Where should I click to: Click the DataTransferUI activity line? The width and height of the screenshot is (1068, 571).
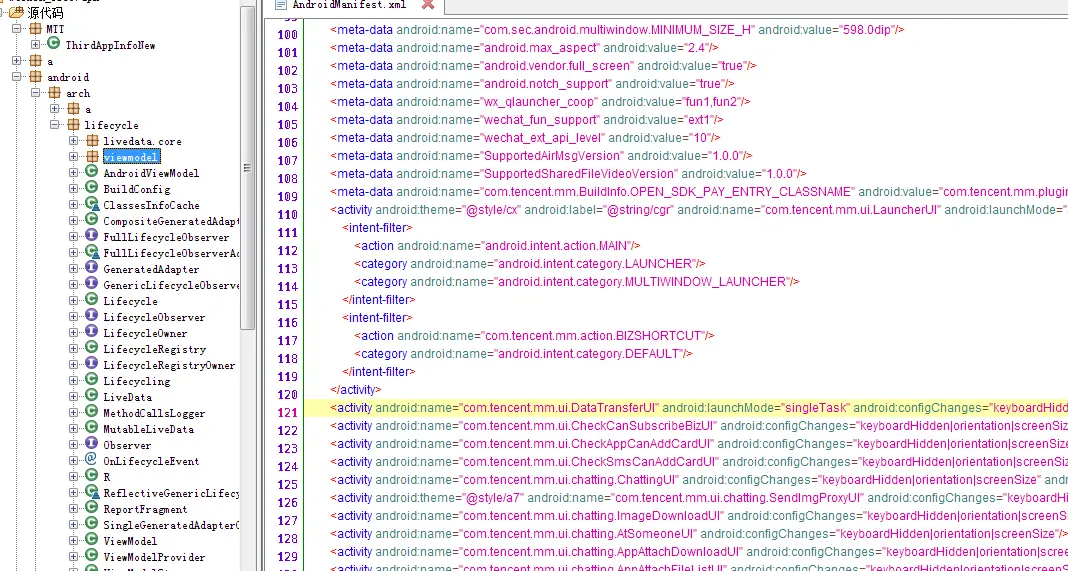(x=685, y=408)
